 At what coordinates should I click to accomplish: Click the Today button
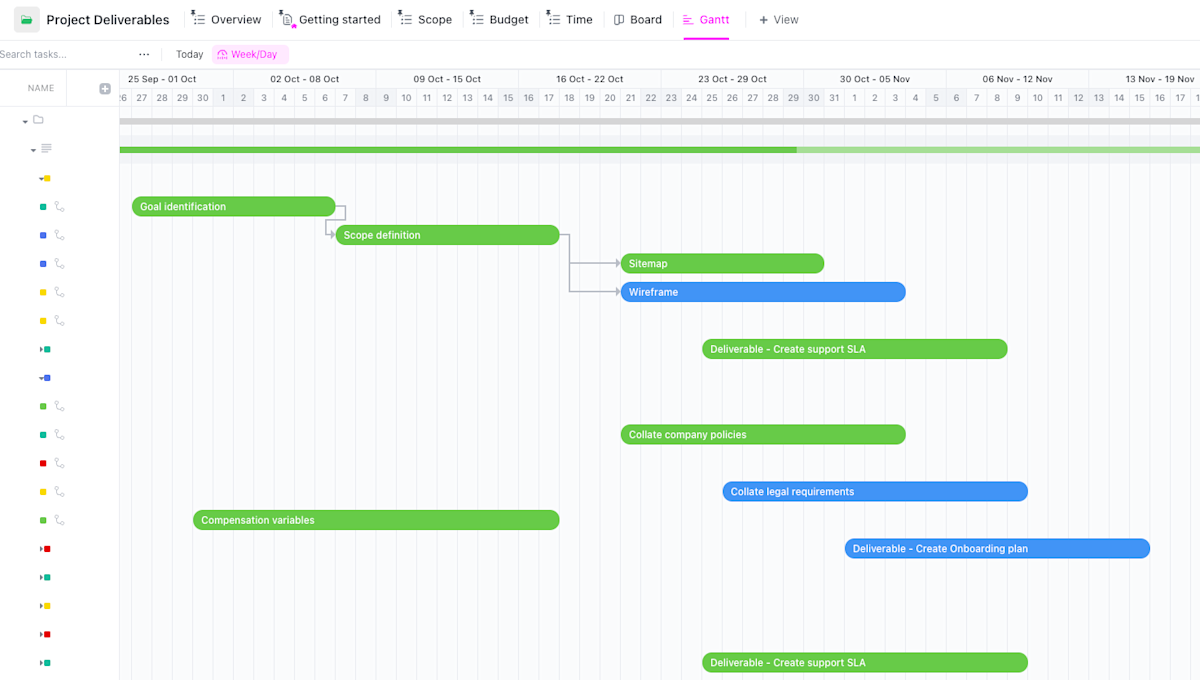pos(189,54)
